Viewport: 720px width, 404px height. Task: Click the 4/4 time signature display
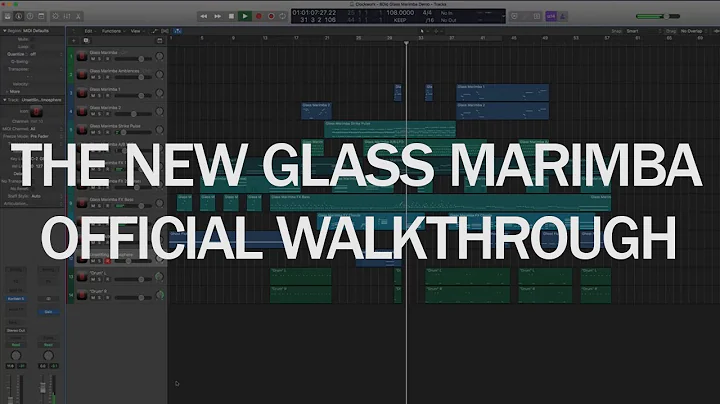coord(427,13)
